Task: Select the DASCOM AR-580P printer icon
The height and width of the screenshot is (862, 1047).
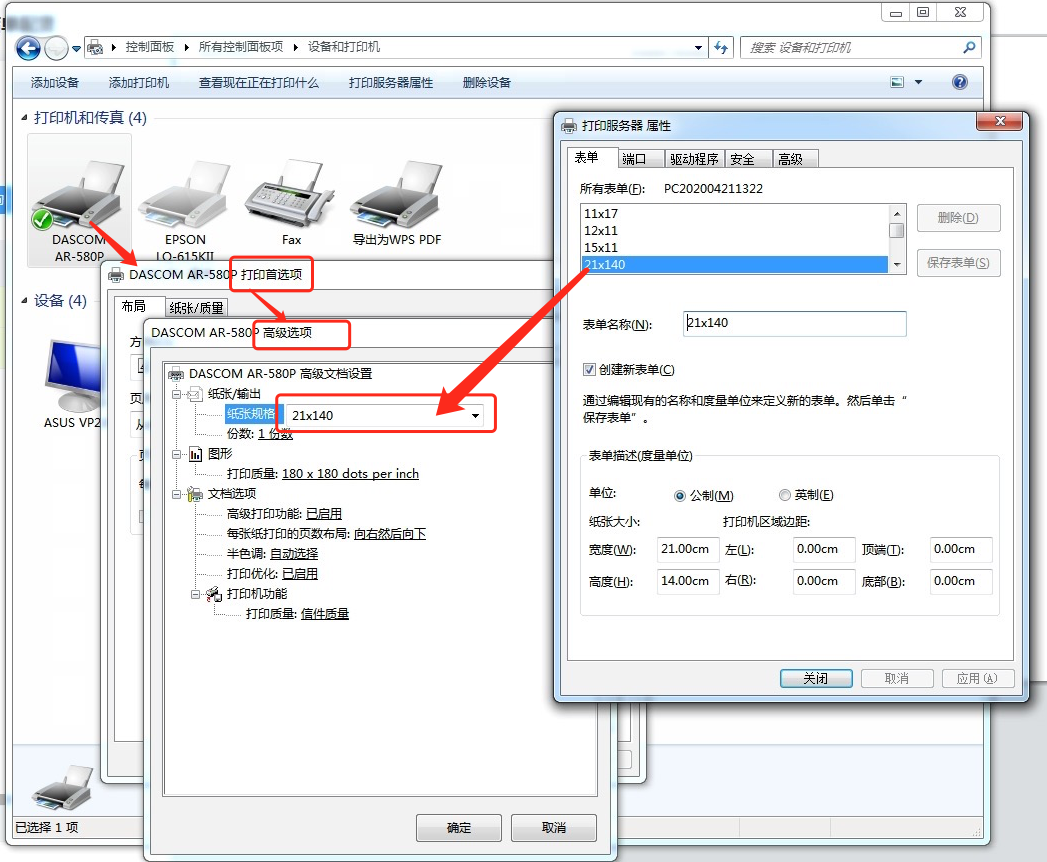Action: coord(79,195)
